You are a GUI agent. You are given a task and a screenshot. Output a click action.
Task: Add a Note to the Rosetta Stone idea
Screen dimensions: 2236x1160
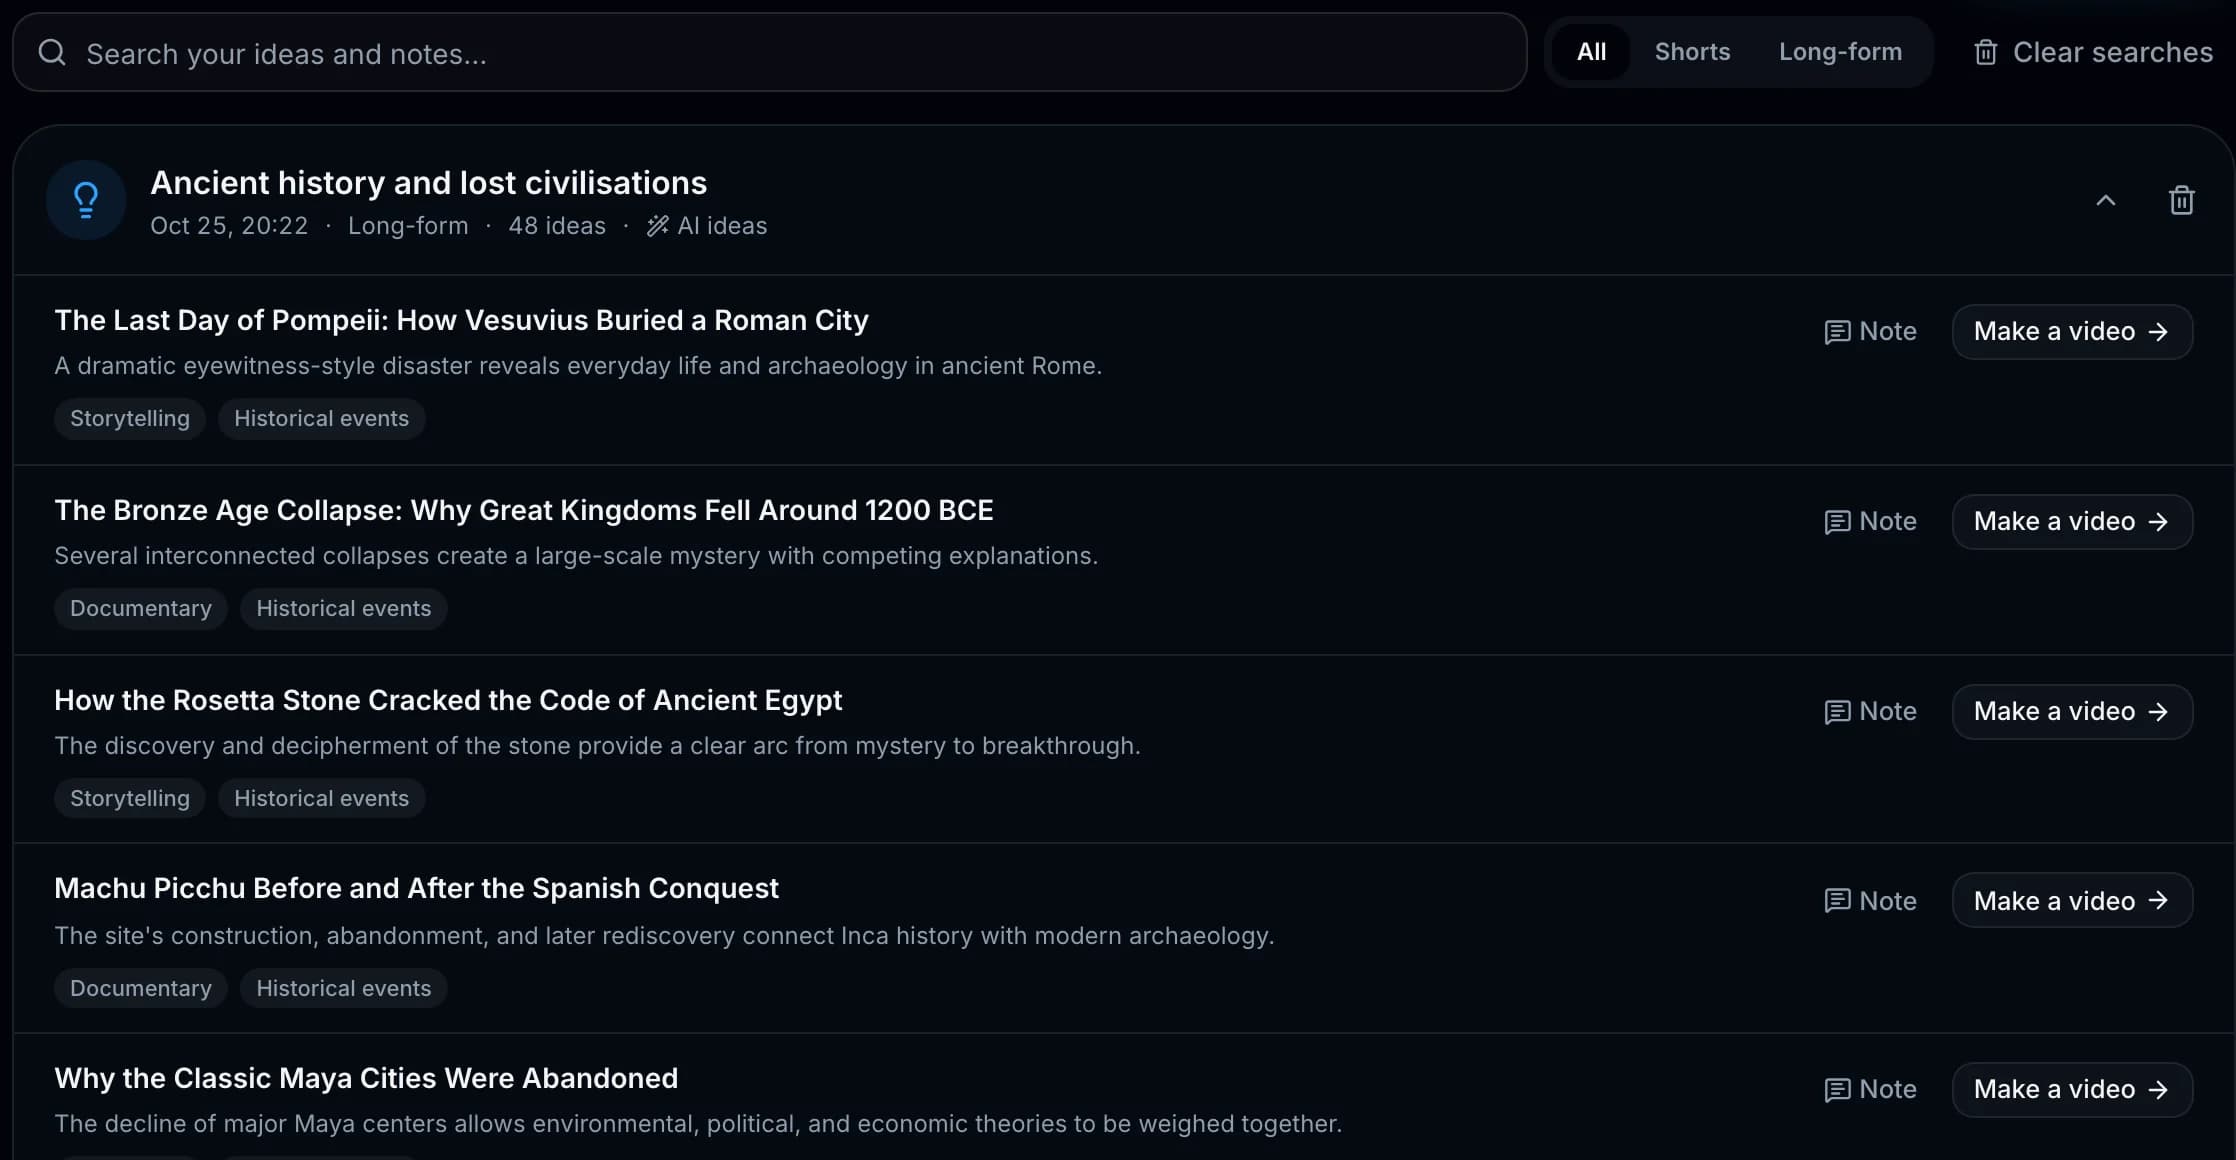[1870, 711]
